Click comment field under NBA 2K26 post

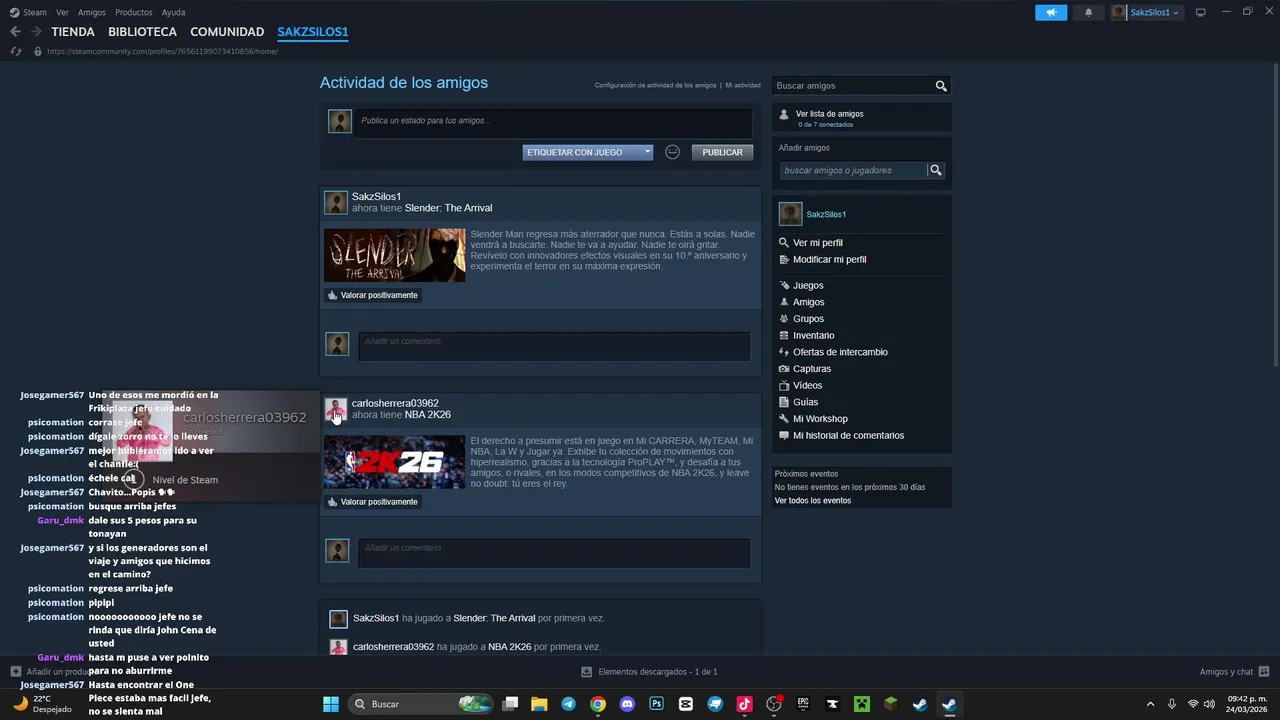pyautogui.click(x=554, y=553)
